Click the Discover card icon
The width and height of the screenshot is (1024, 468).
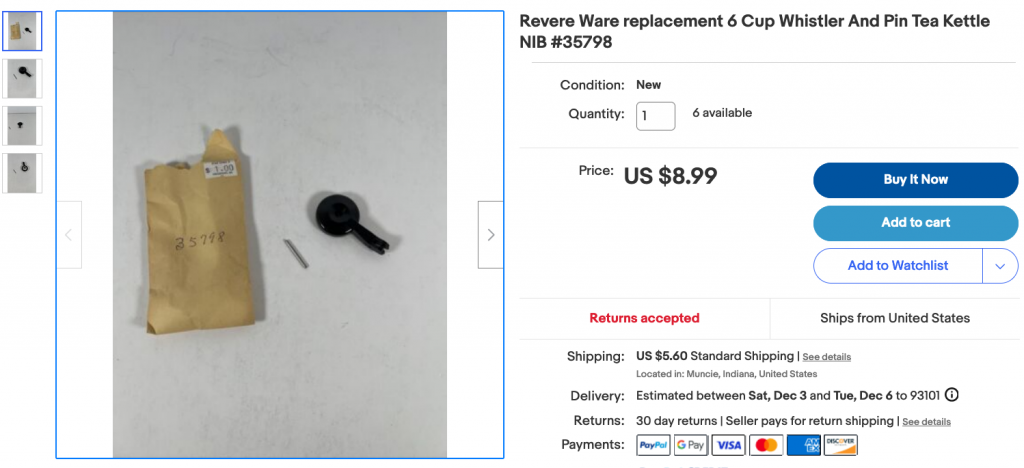point(840,445)
